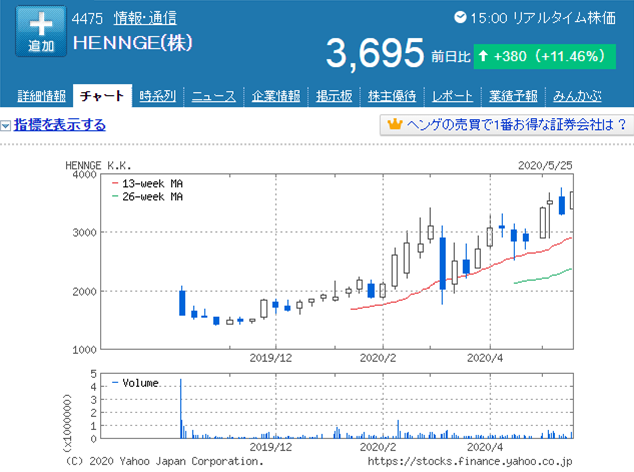Click the 13-week MA legend entry
This screenshot has width=634, height=472.
pyautogui.click(x=147, y=184)
